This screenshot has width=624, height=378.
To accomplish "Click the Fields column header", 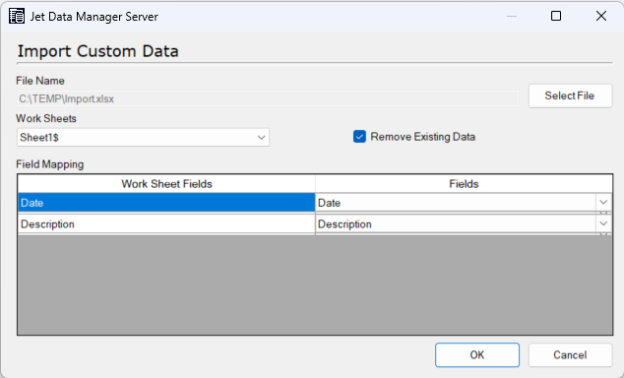I will (x=464, y=184).
